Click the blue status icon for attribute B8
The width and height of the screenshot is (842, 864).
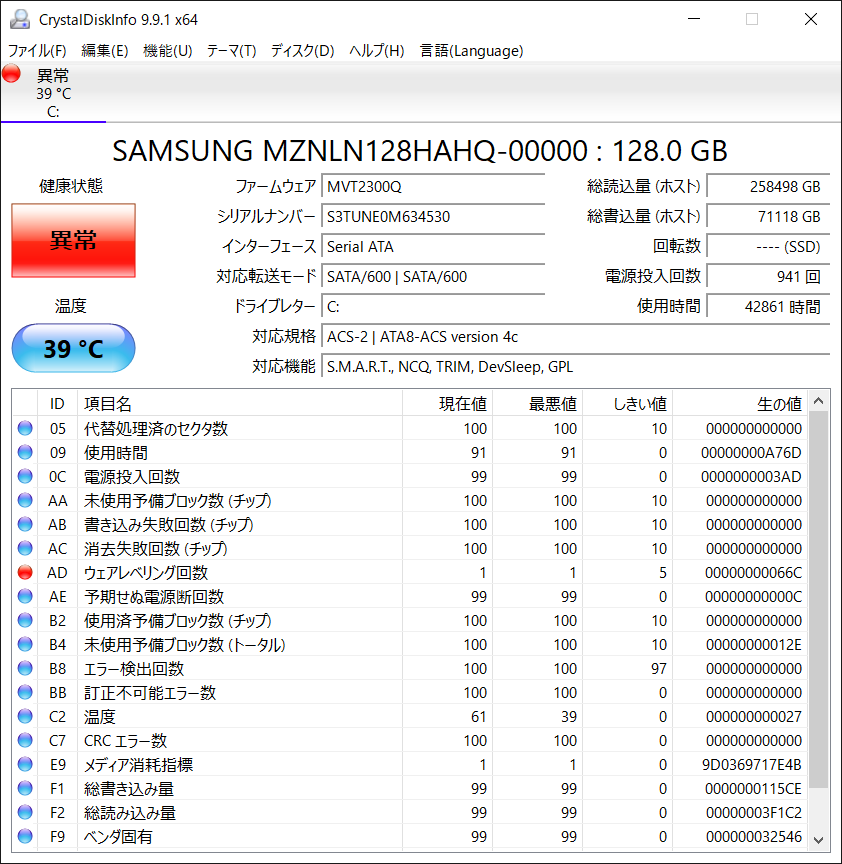point(25,668)
